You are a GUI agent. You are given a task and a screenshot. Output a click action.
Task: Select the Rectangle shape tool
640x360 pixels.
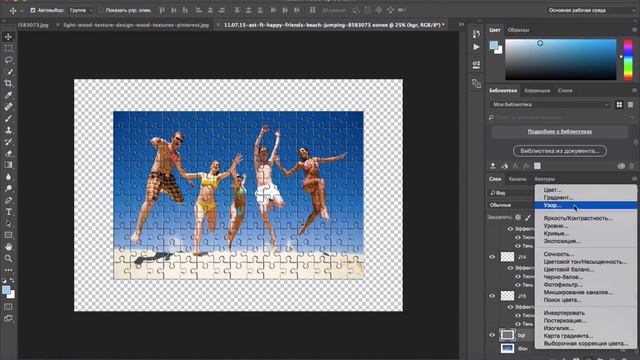click(x=8, y=235)
